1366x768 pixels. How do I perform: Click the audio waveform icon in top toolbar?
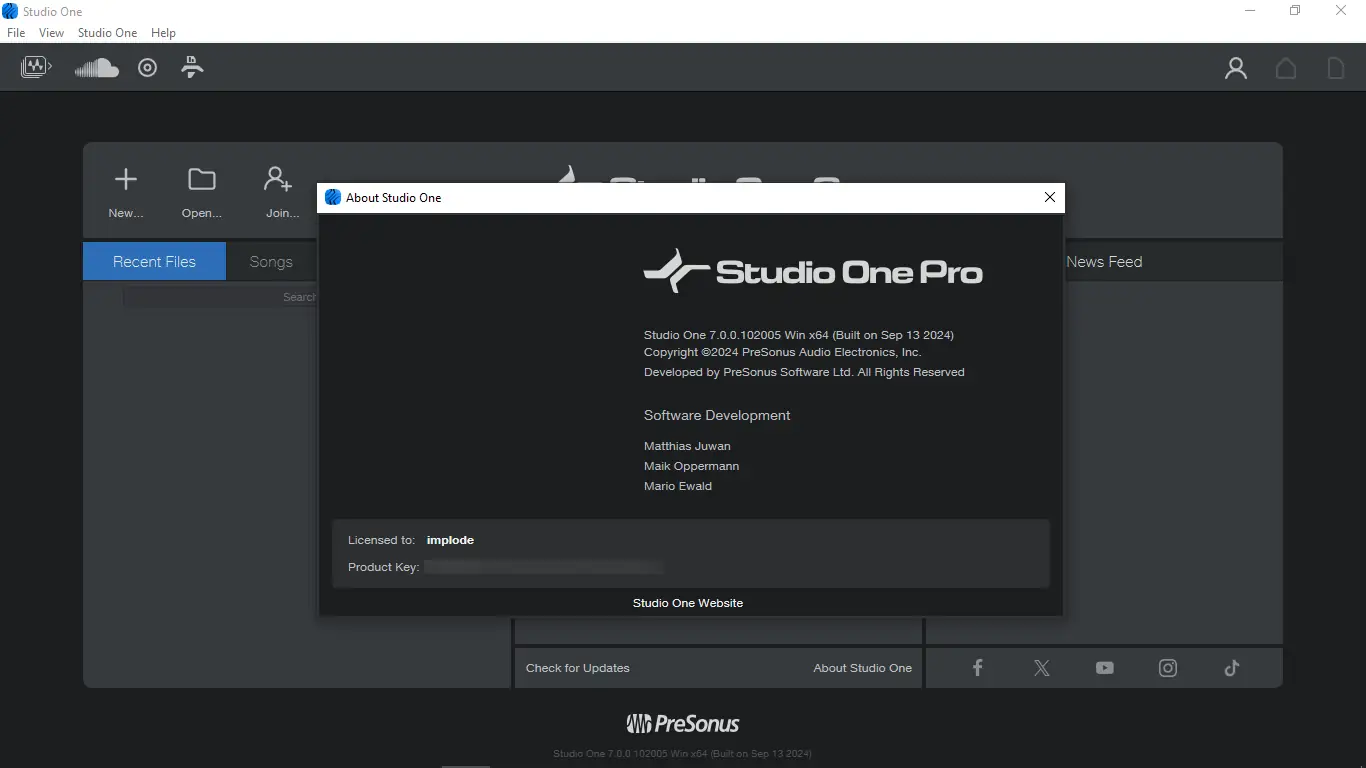pyautogui.click(x=36, y=68)
